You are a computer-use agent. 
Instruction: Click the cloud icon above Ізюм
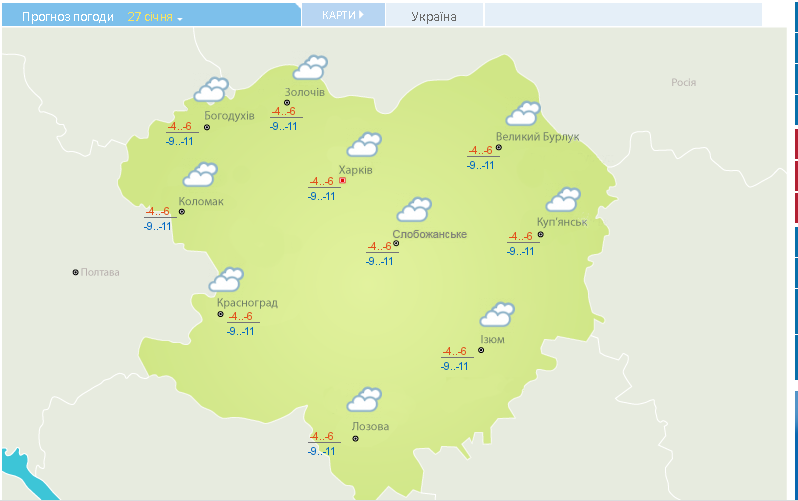tap(497, 315)
